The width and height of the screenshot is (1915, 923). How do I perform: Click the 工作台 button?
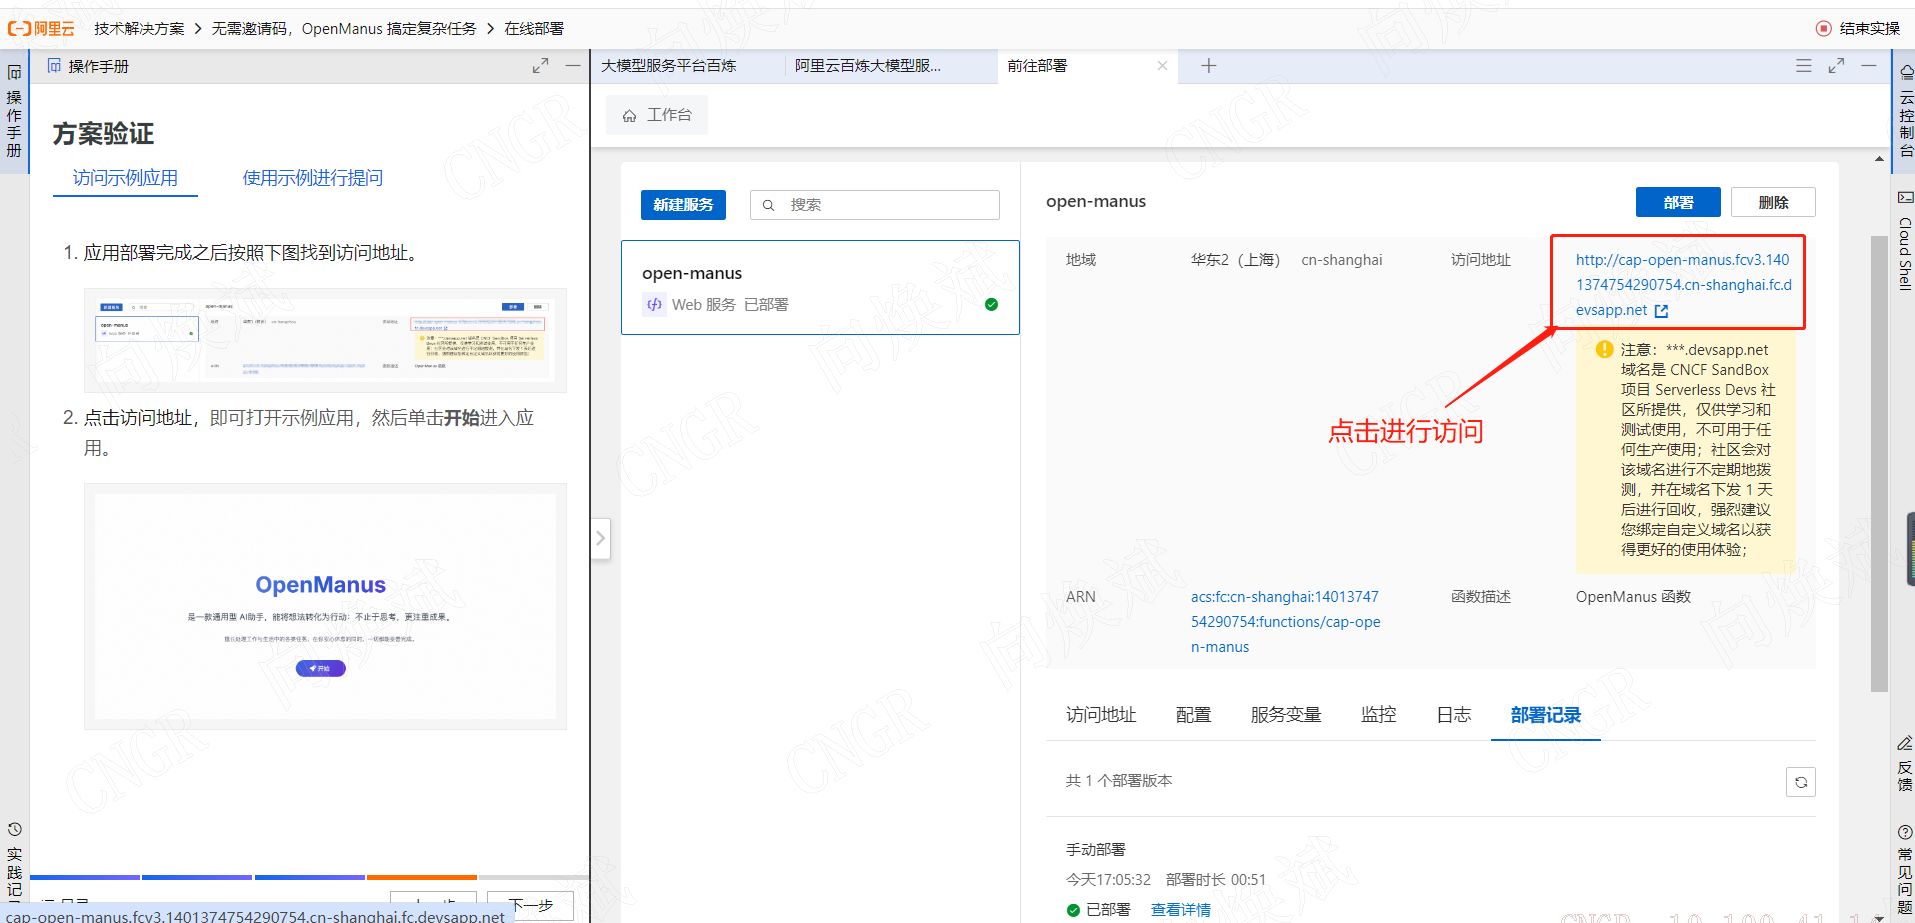tap(657, 115)
